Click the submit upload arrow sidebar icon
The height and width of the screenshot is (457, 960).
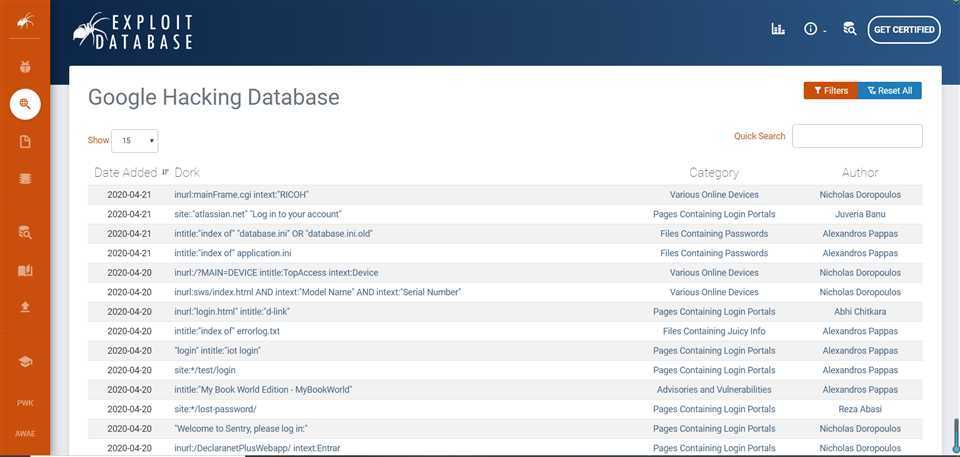tap(25, 307)
